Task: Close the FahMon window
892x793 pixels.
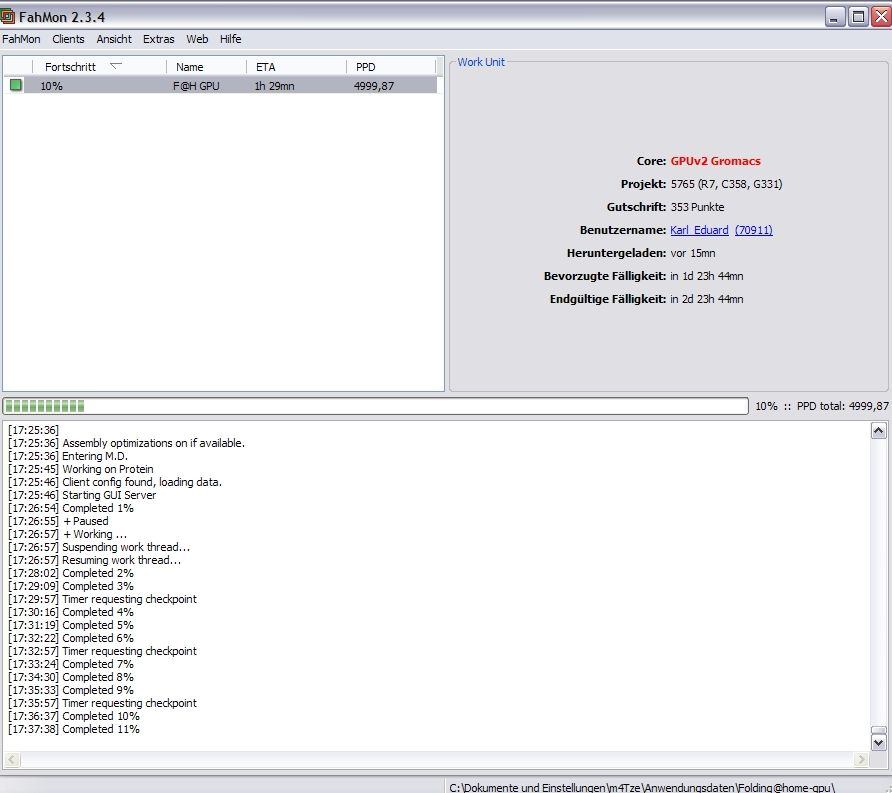Action: [x=881, y=16]
